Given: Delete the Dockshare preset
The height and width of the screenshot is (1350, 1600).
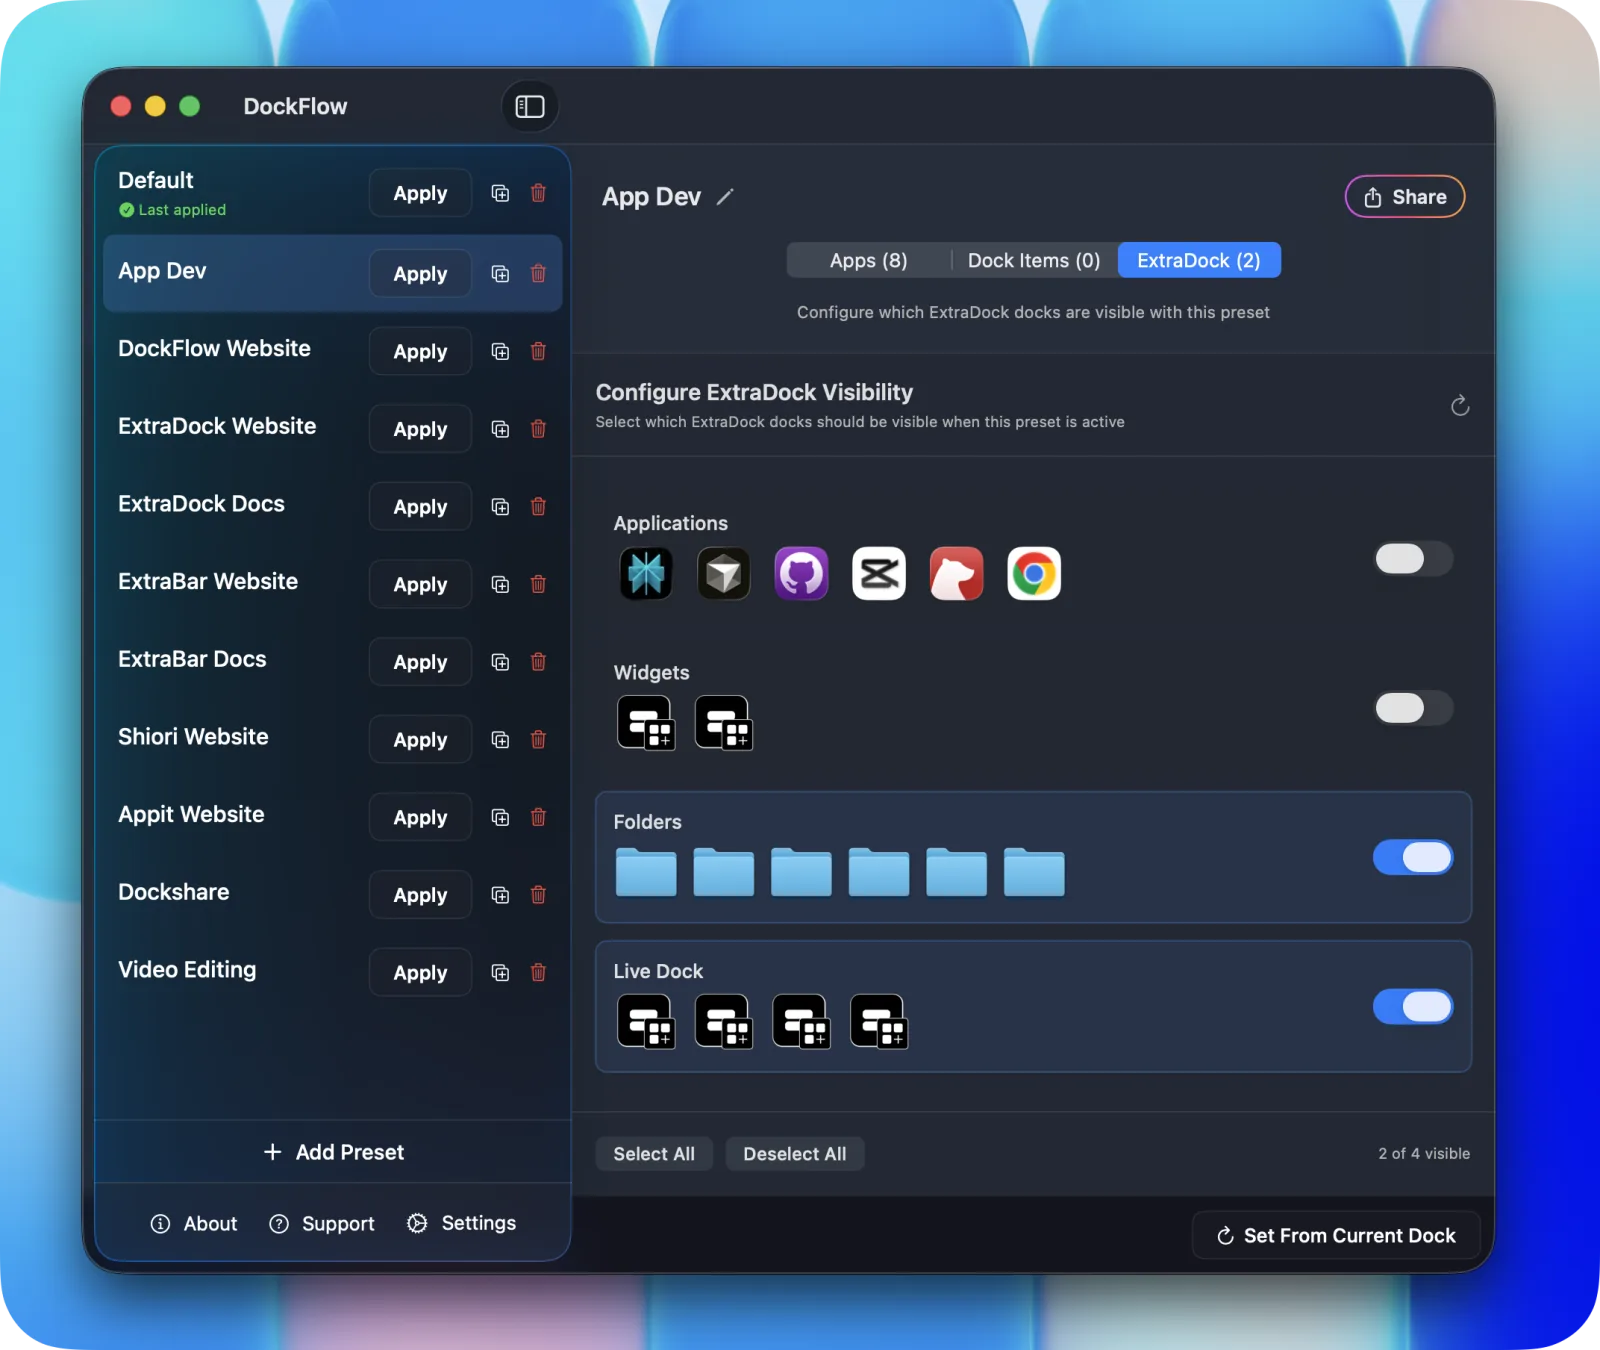Looking at the screenshot, I should (538, 894).
